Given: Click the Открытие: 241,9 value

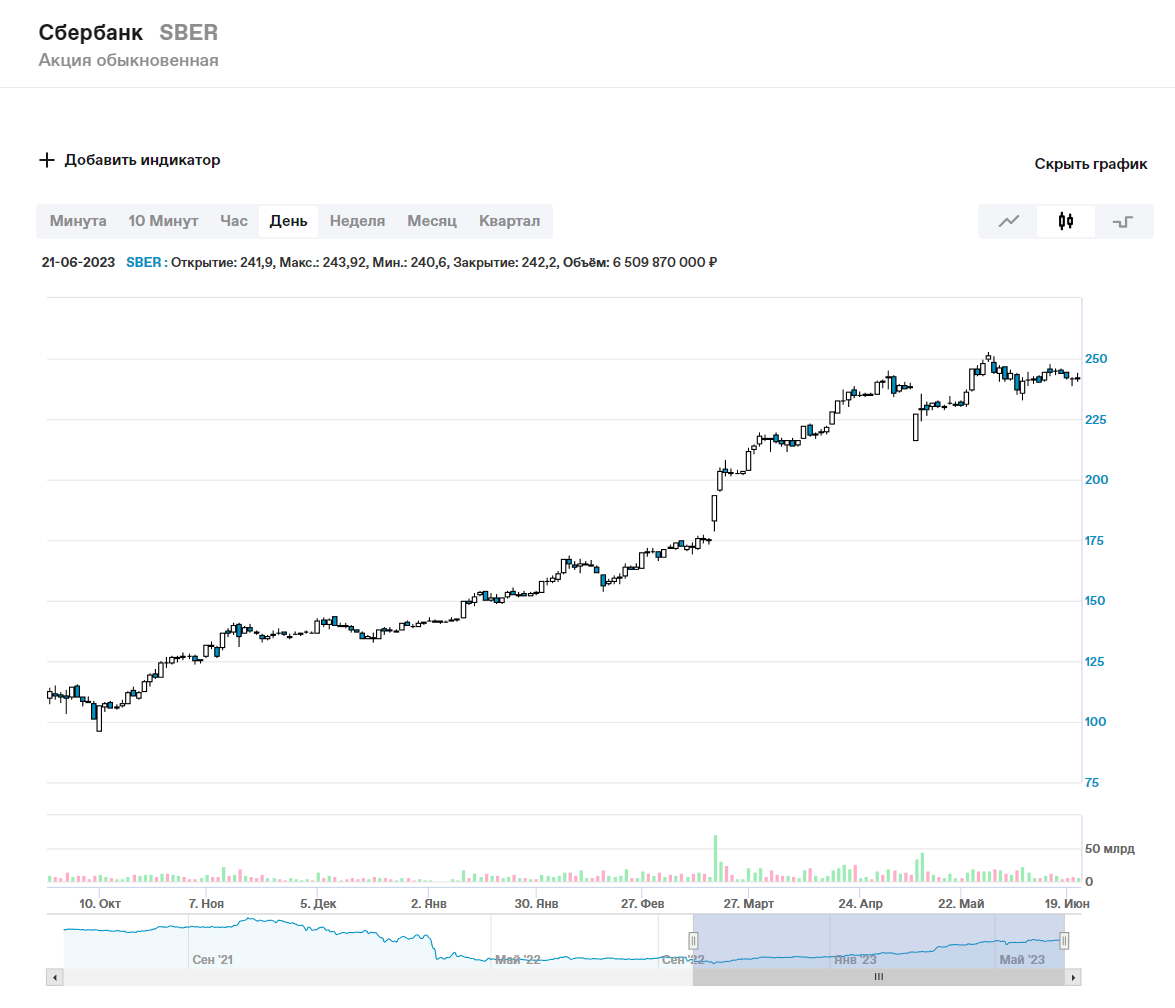Looking at the screenshot, I should click(223, 262).
